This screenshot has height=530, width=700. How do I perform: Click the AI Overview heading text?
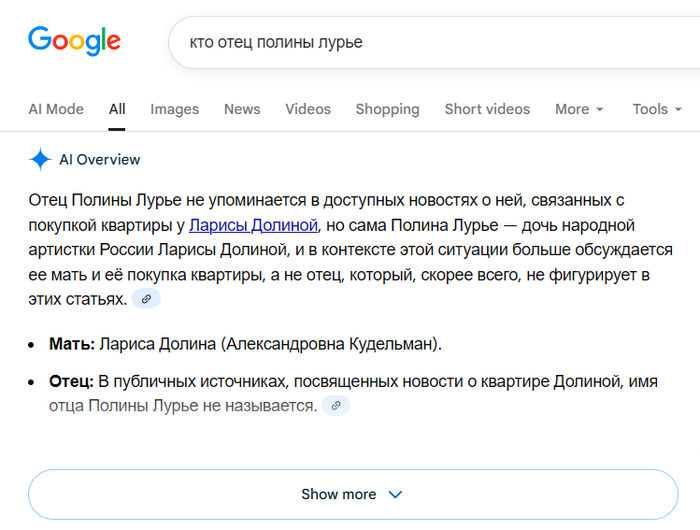tap(100, 159)
